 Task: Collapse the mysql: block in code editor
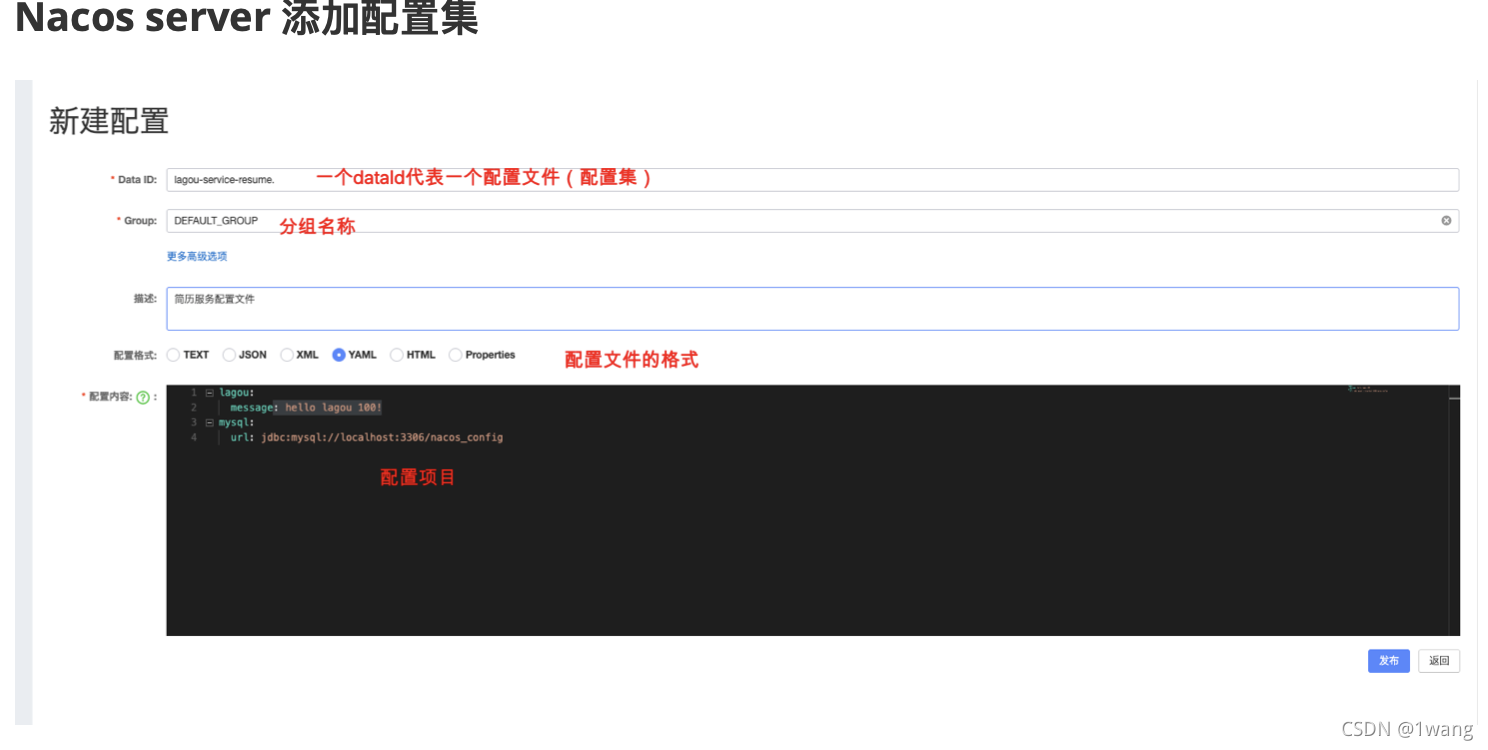(209, 423)
